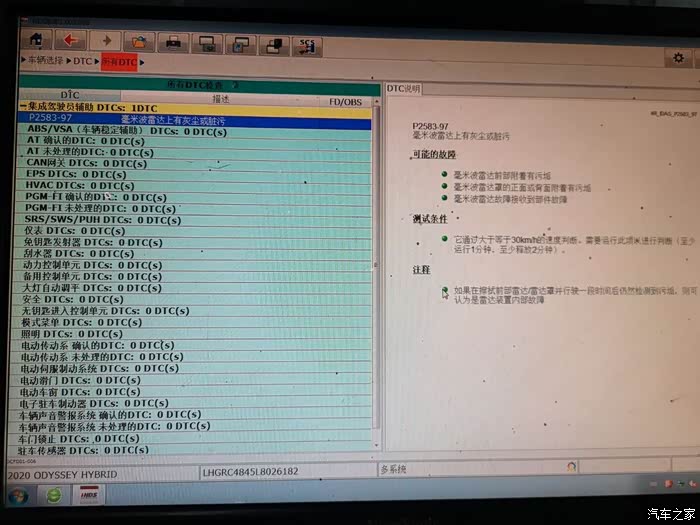Click DTC breadcrumb link

coord(82,61)
